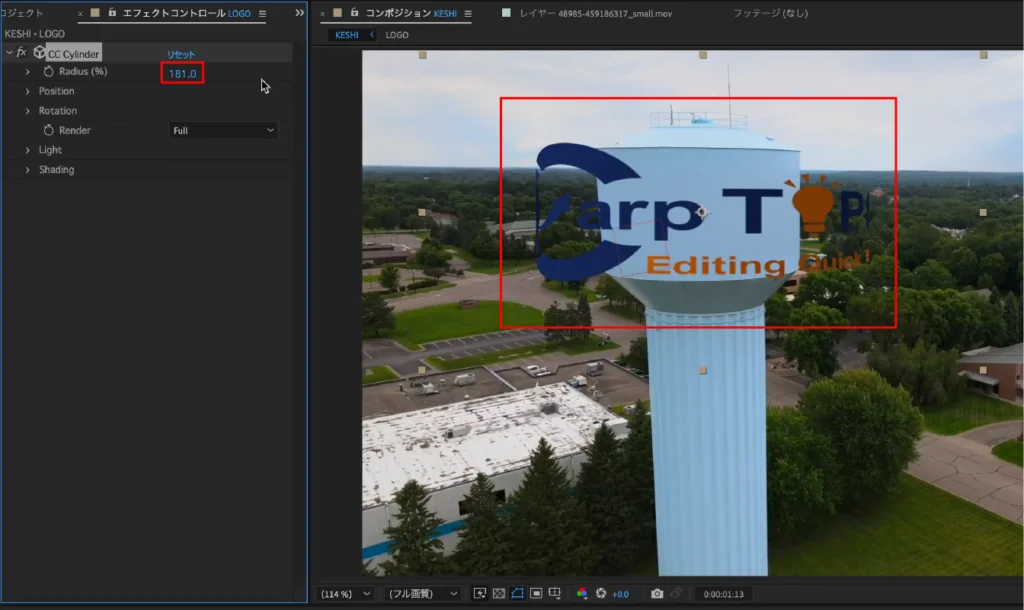1024x610 pixels.
Task: Click the breadcrumb arrow between KESHI and LOGO
Action: pos(372,35)
